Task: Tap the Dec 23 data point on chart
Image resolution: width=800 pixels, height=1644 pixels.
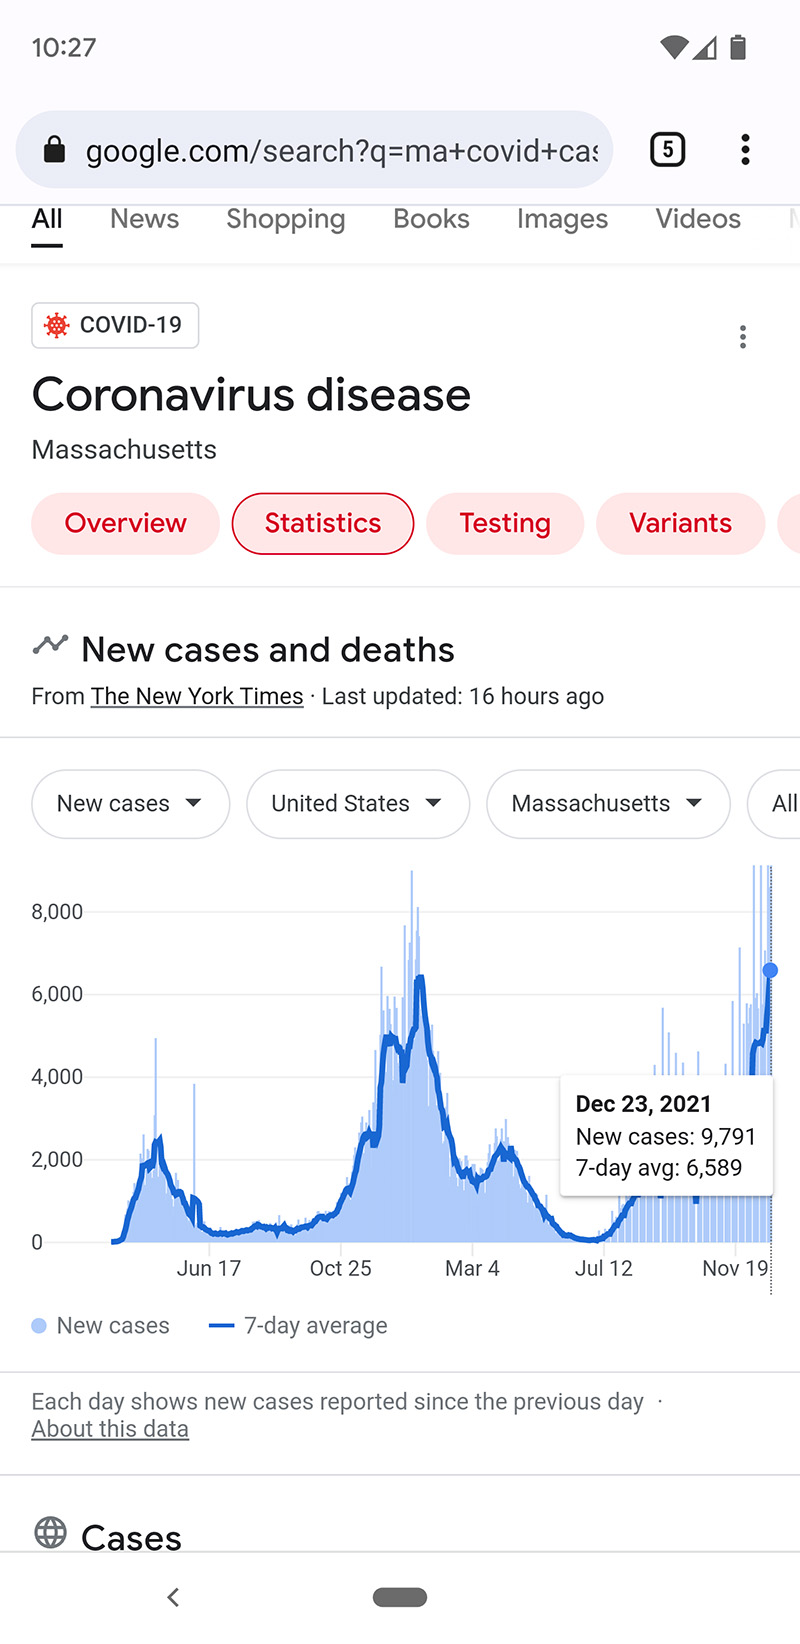Action: point(770,970)
